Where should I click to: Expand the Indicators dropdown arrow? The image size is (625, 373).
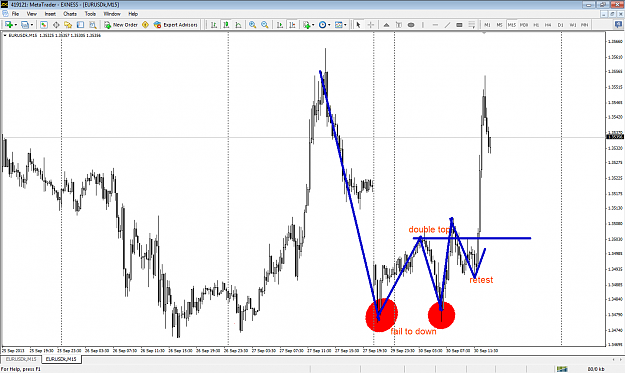[313, 25]
